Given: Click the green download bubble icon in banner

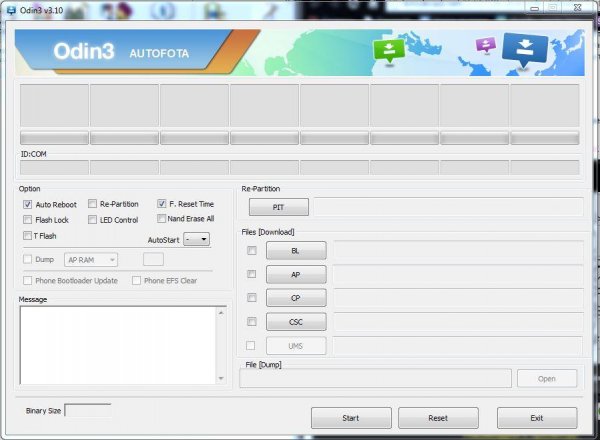Looking at the screenshot, I should 389,51.
